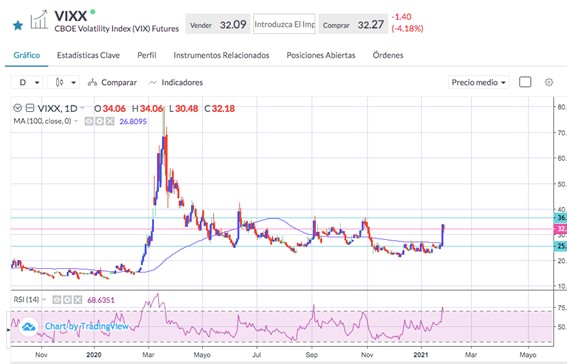Click the pink current price label on price axis
Screen dimensions: 567x364
click(x=560, y=229)
